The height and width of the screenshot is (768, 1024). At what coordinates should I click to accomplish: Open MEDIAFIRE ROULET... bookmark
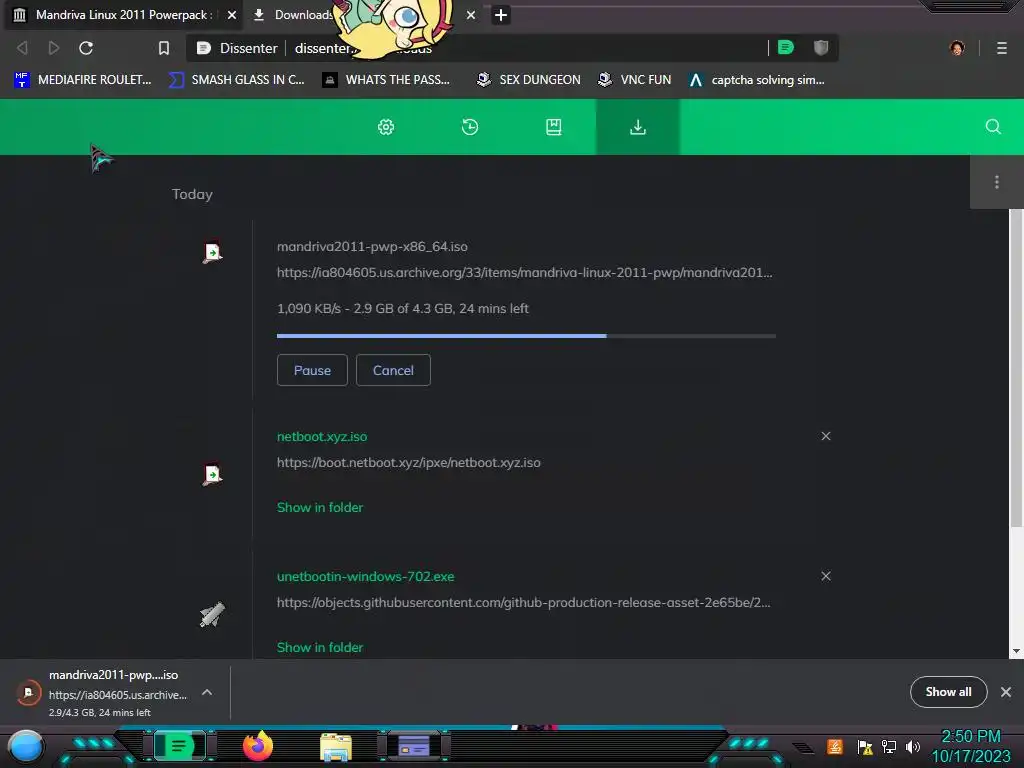(83, 80)
